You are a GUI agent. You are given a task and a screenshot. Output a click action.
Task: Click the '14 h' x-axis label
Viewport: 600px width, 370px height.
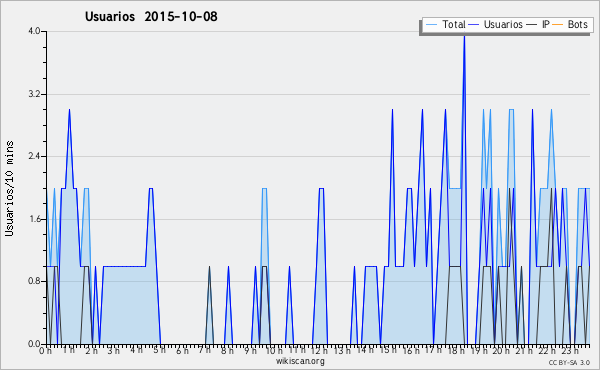(x=365, y=350)
